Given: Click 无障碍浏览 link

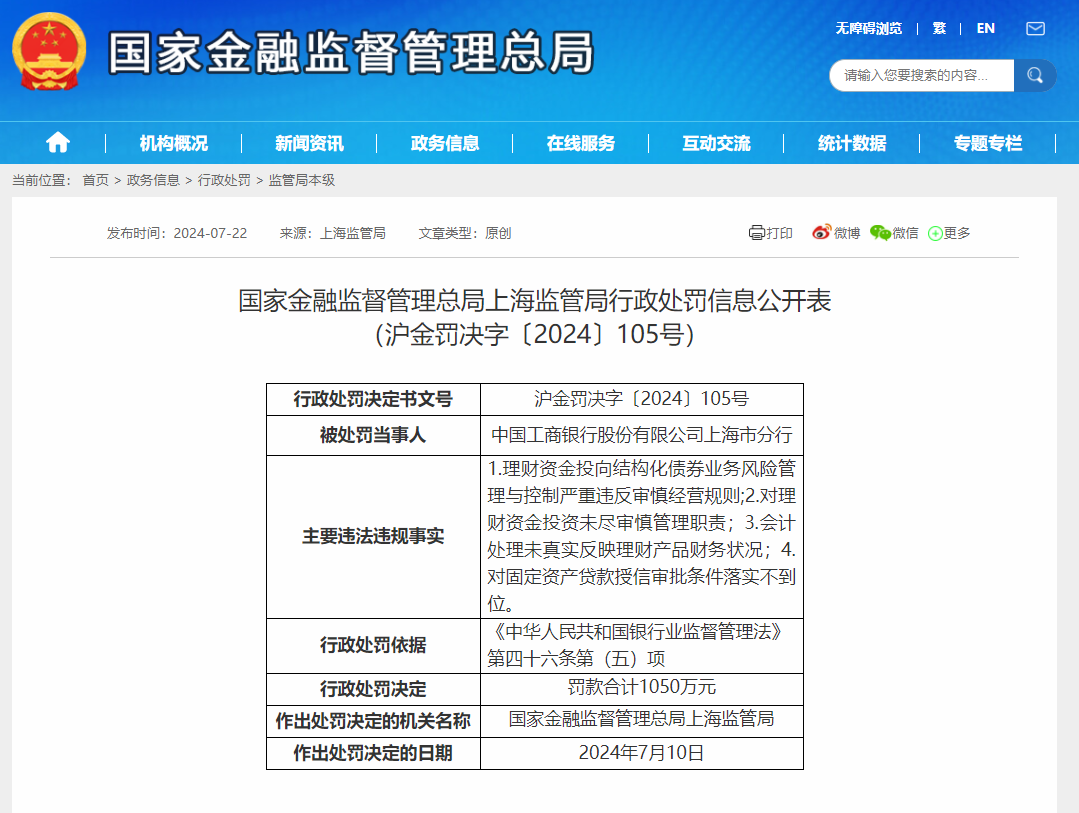Looking at the screenshot, I should tap(868, 28).
